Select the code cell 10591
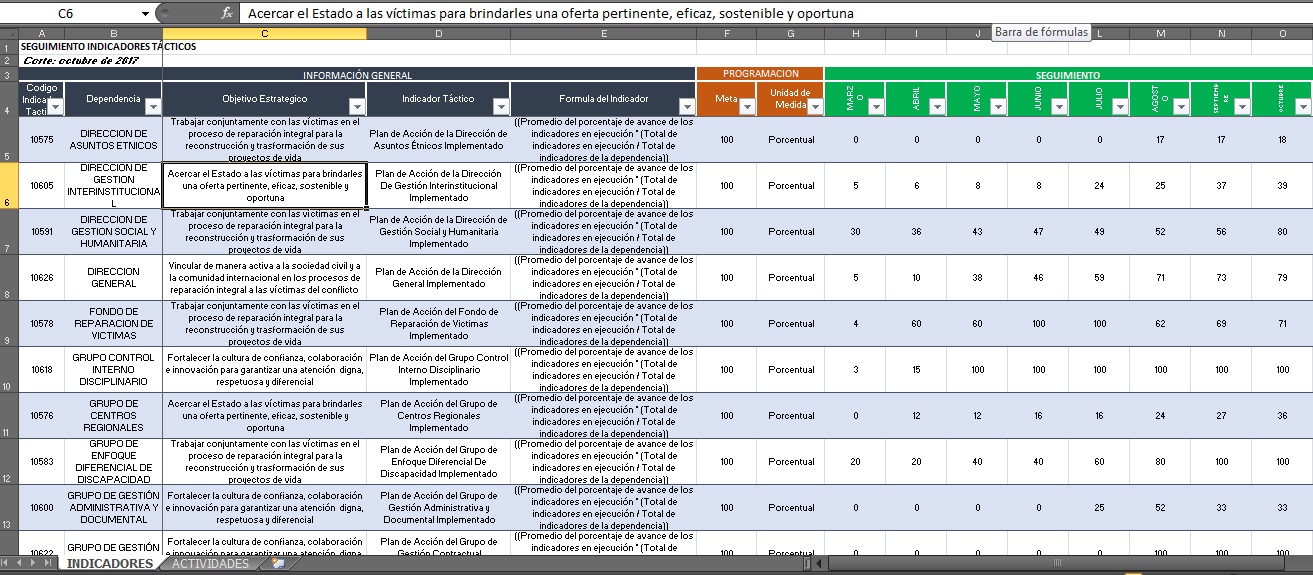 (x=42, y=231)
